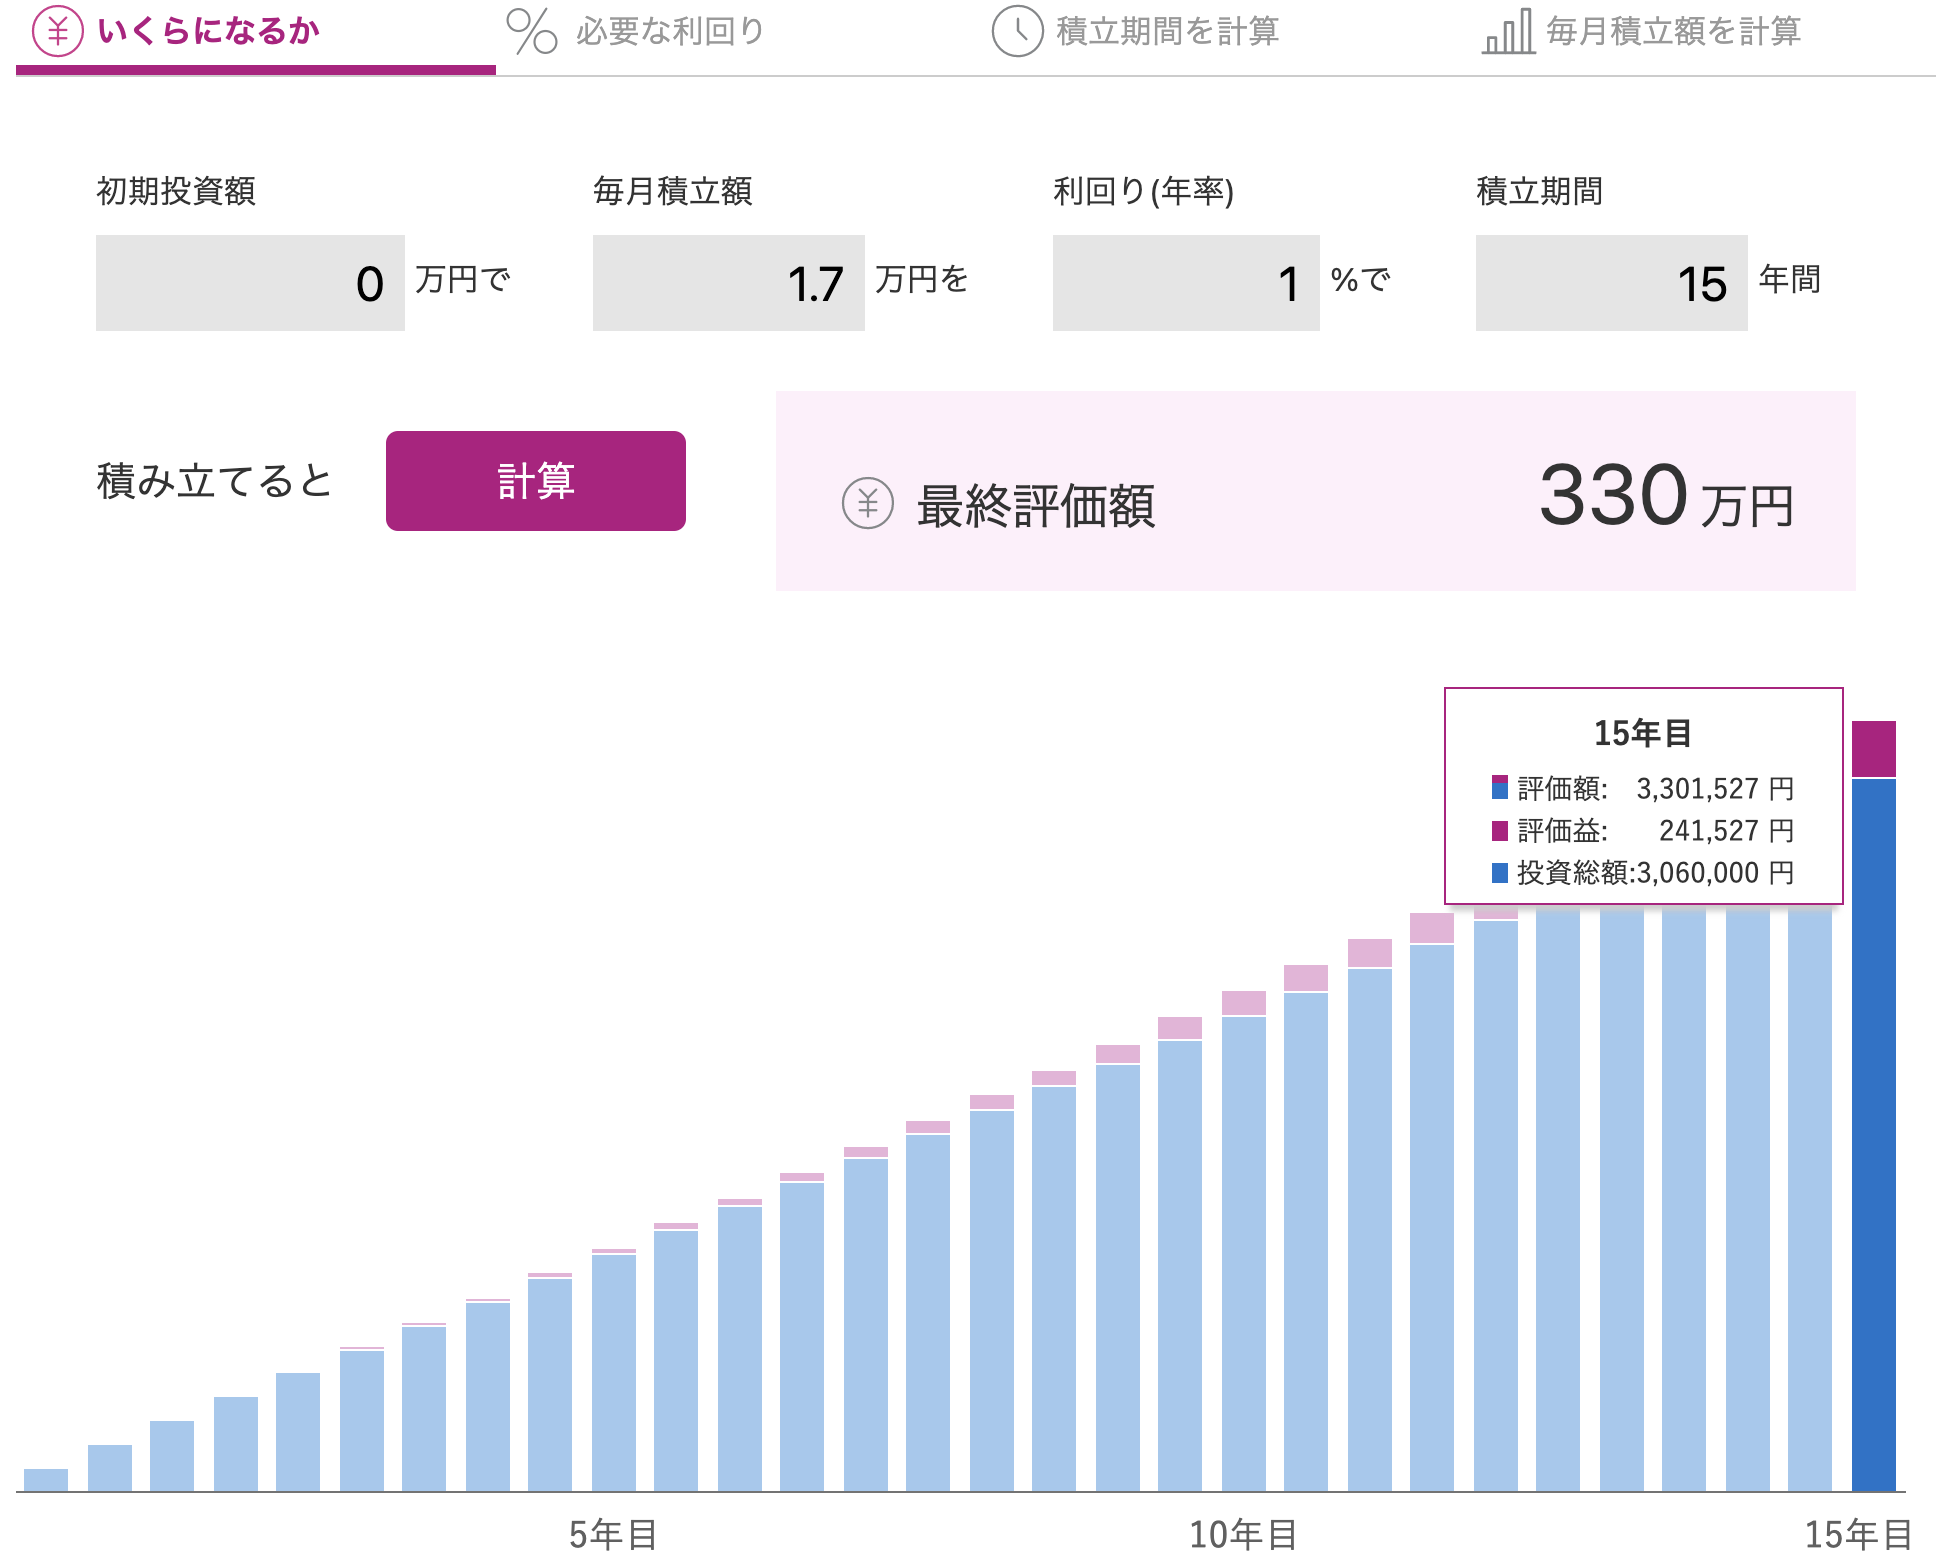Click the yen icon in いくらになるか tab

click(x=58, y=31)
